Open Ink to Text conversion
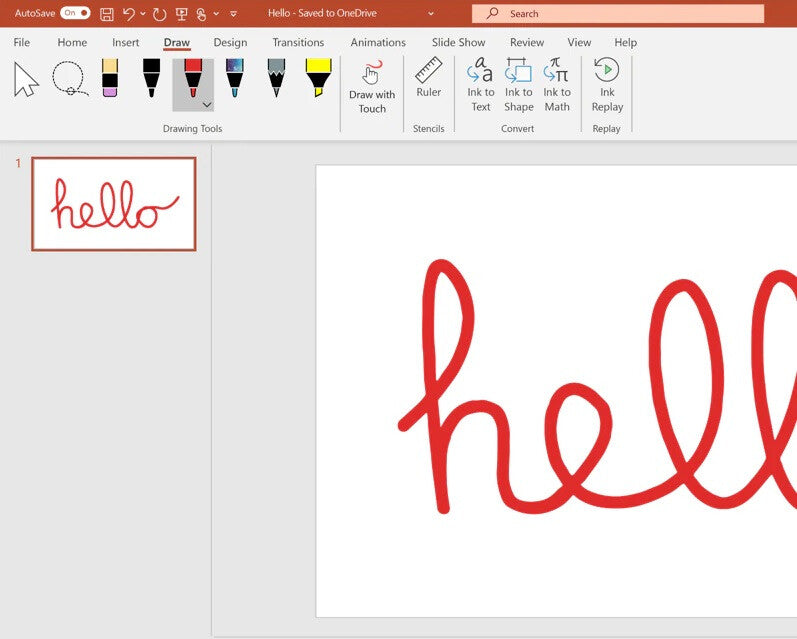 click(481, 85)
